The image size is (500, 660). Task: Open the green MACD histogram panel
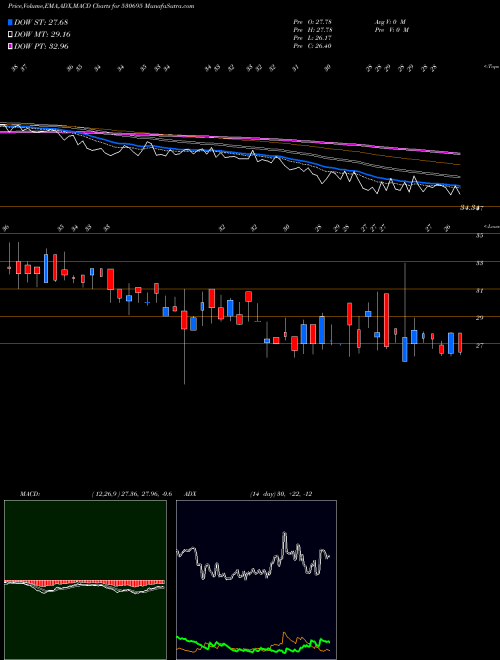[85, 580]
